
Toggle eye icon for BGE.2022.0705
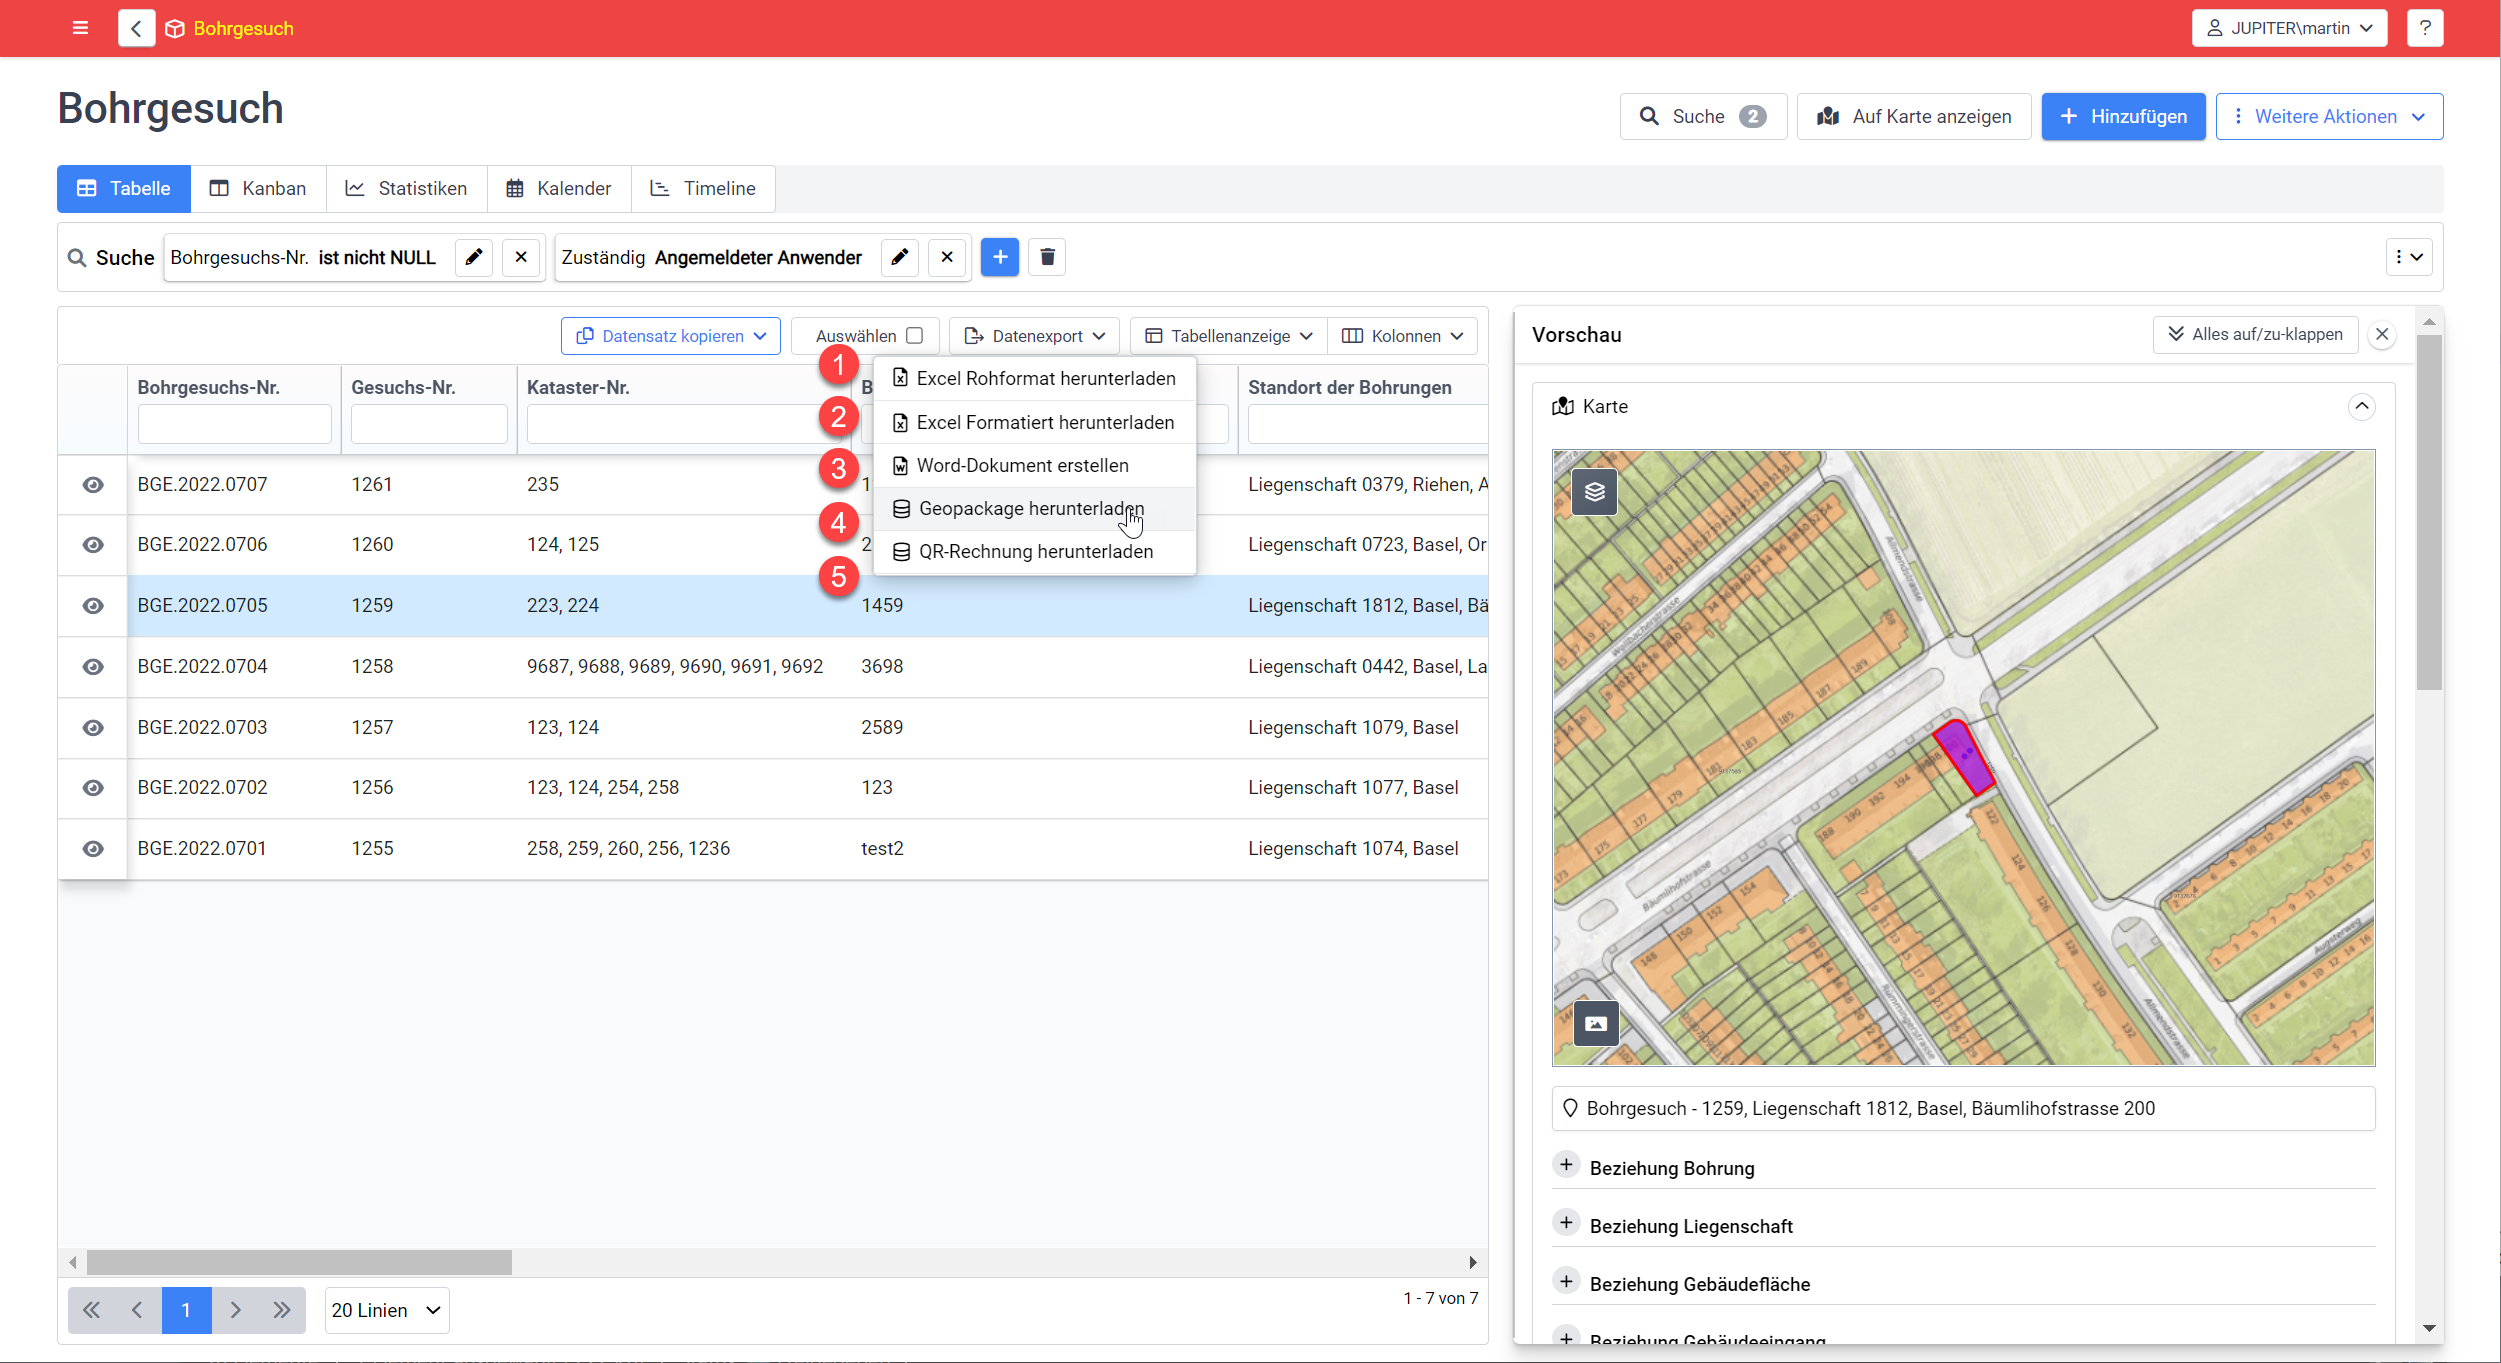click(93, 606)
